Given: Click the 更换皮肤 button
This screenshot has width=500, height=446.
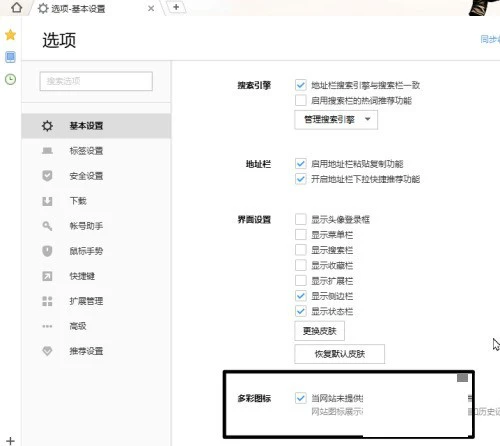Looking at the screenshot, I should point(319,331).
